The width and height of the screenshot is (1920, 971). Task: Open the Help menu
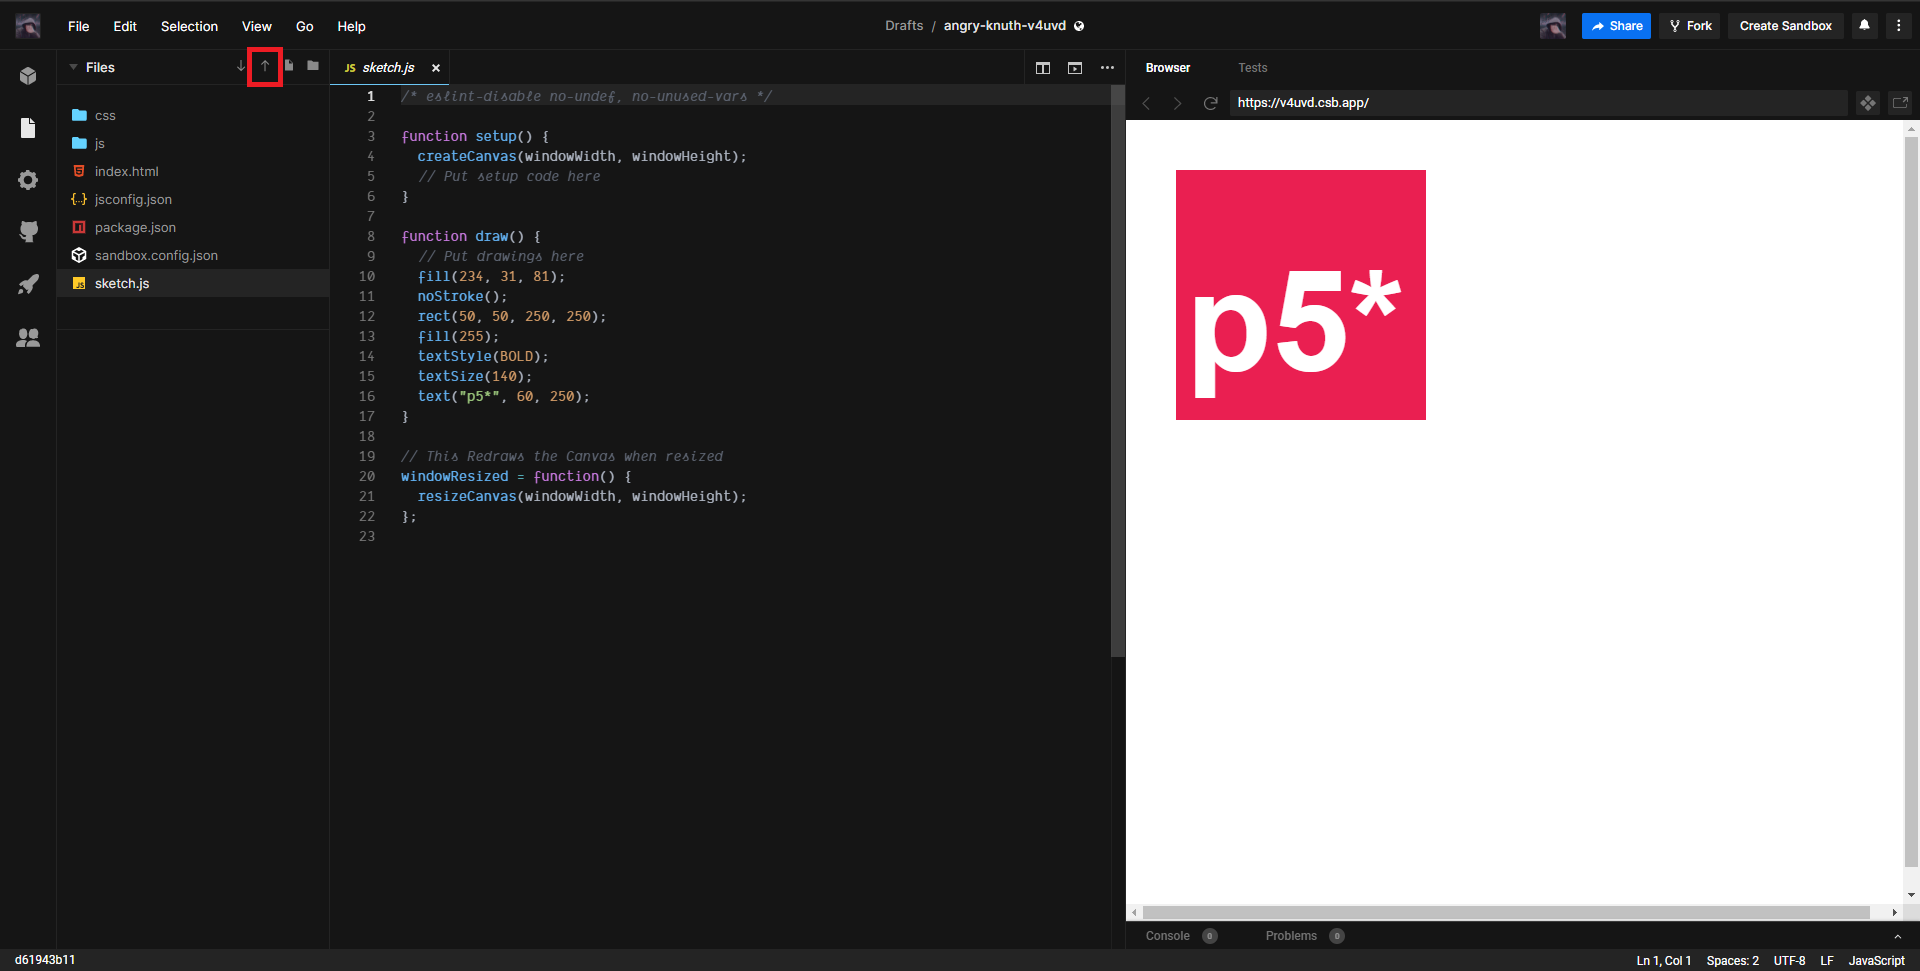point(351,26)
